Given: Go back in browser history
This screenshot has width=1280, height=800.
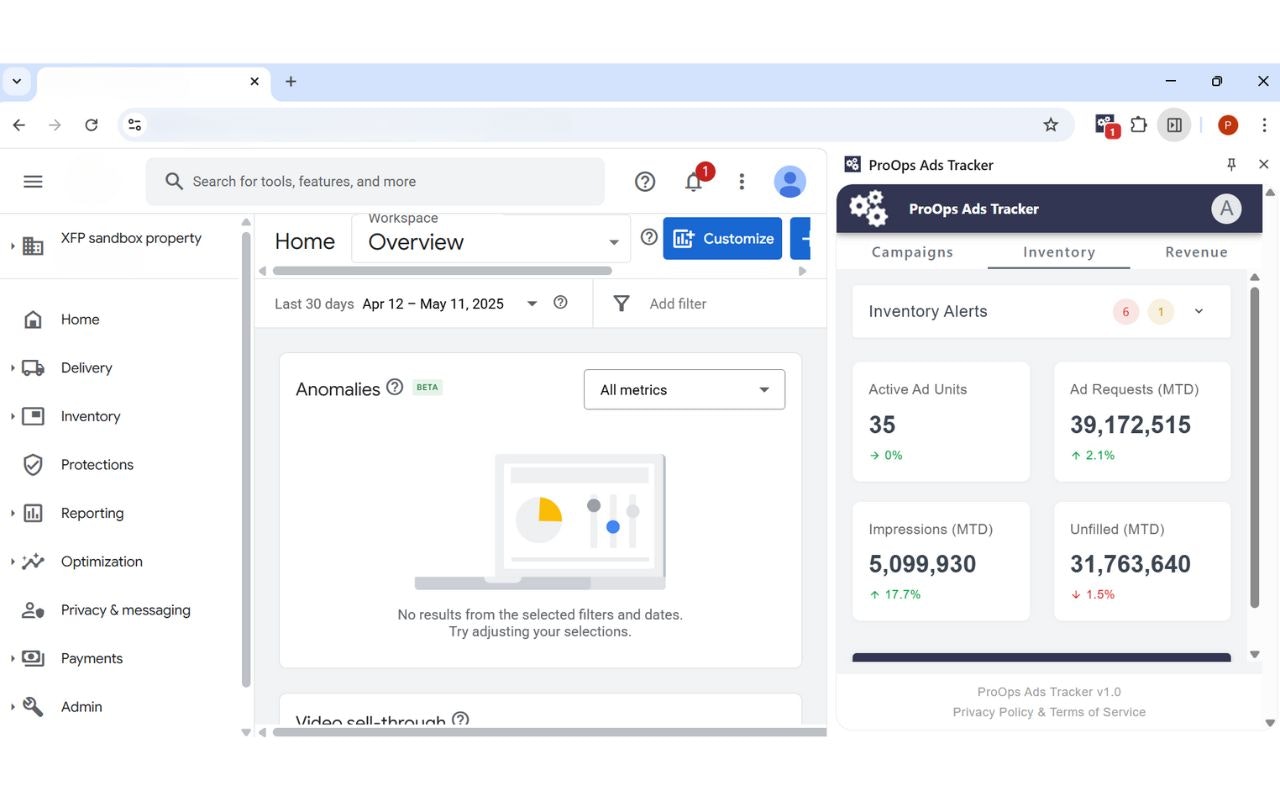Looking at the screenshot, I should 20,125.
